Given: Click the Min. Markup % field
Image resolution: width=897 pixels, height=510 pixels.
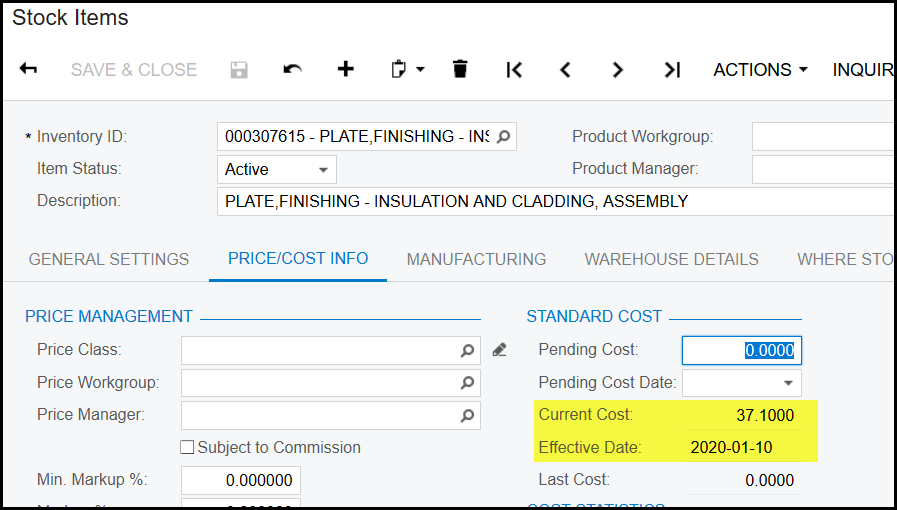Looking at the screenshot, I should click(240, 480).
